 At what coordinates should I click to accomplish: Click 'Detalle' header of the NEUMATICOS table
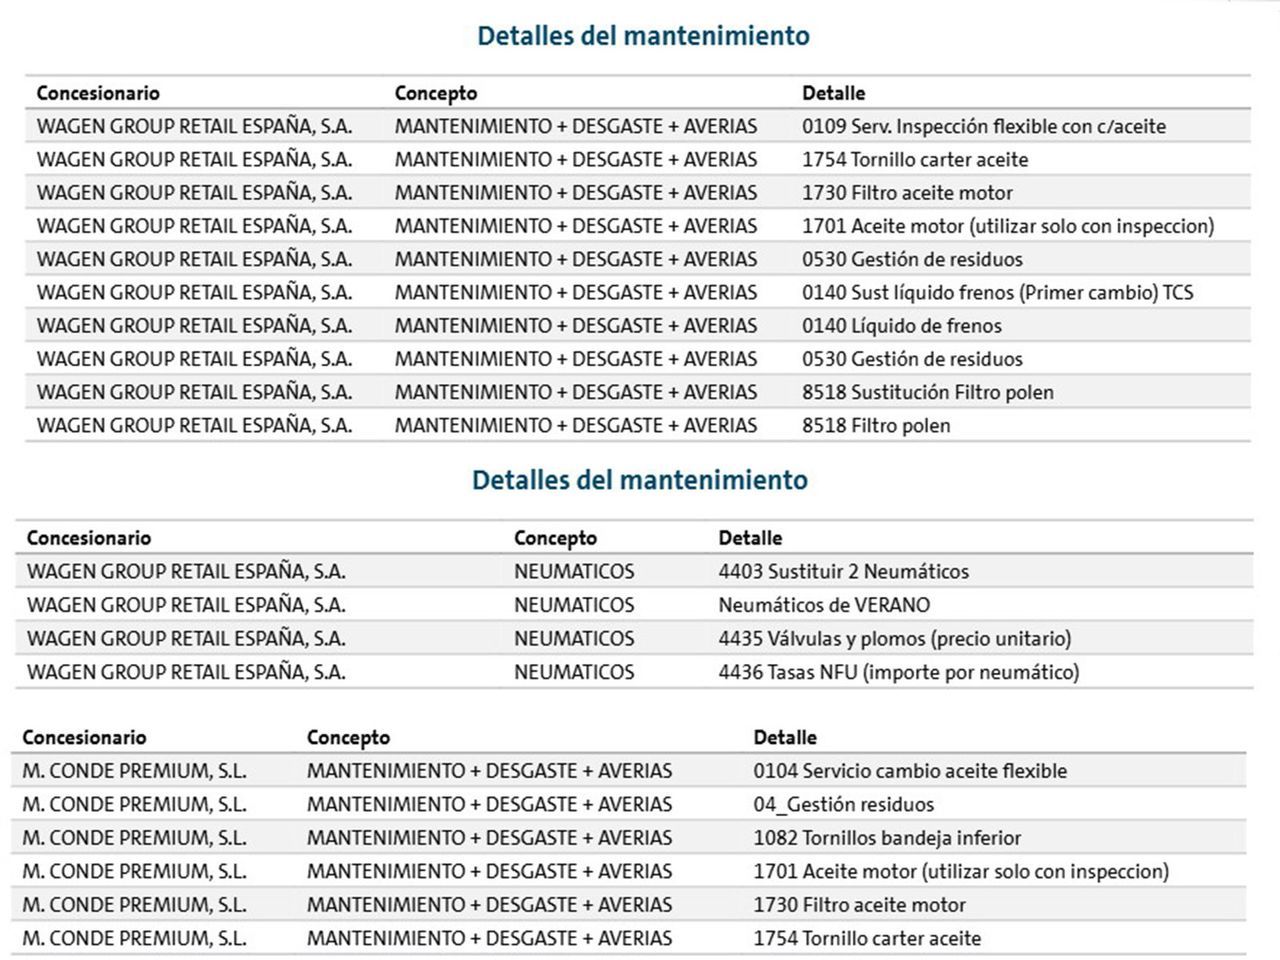(750, 538)
